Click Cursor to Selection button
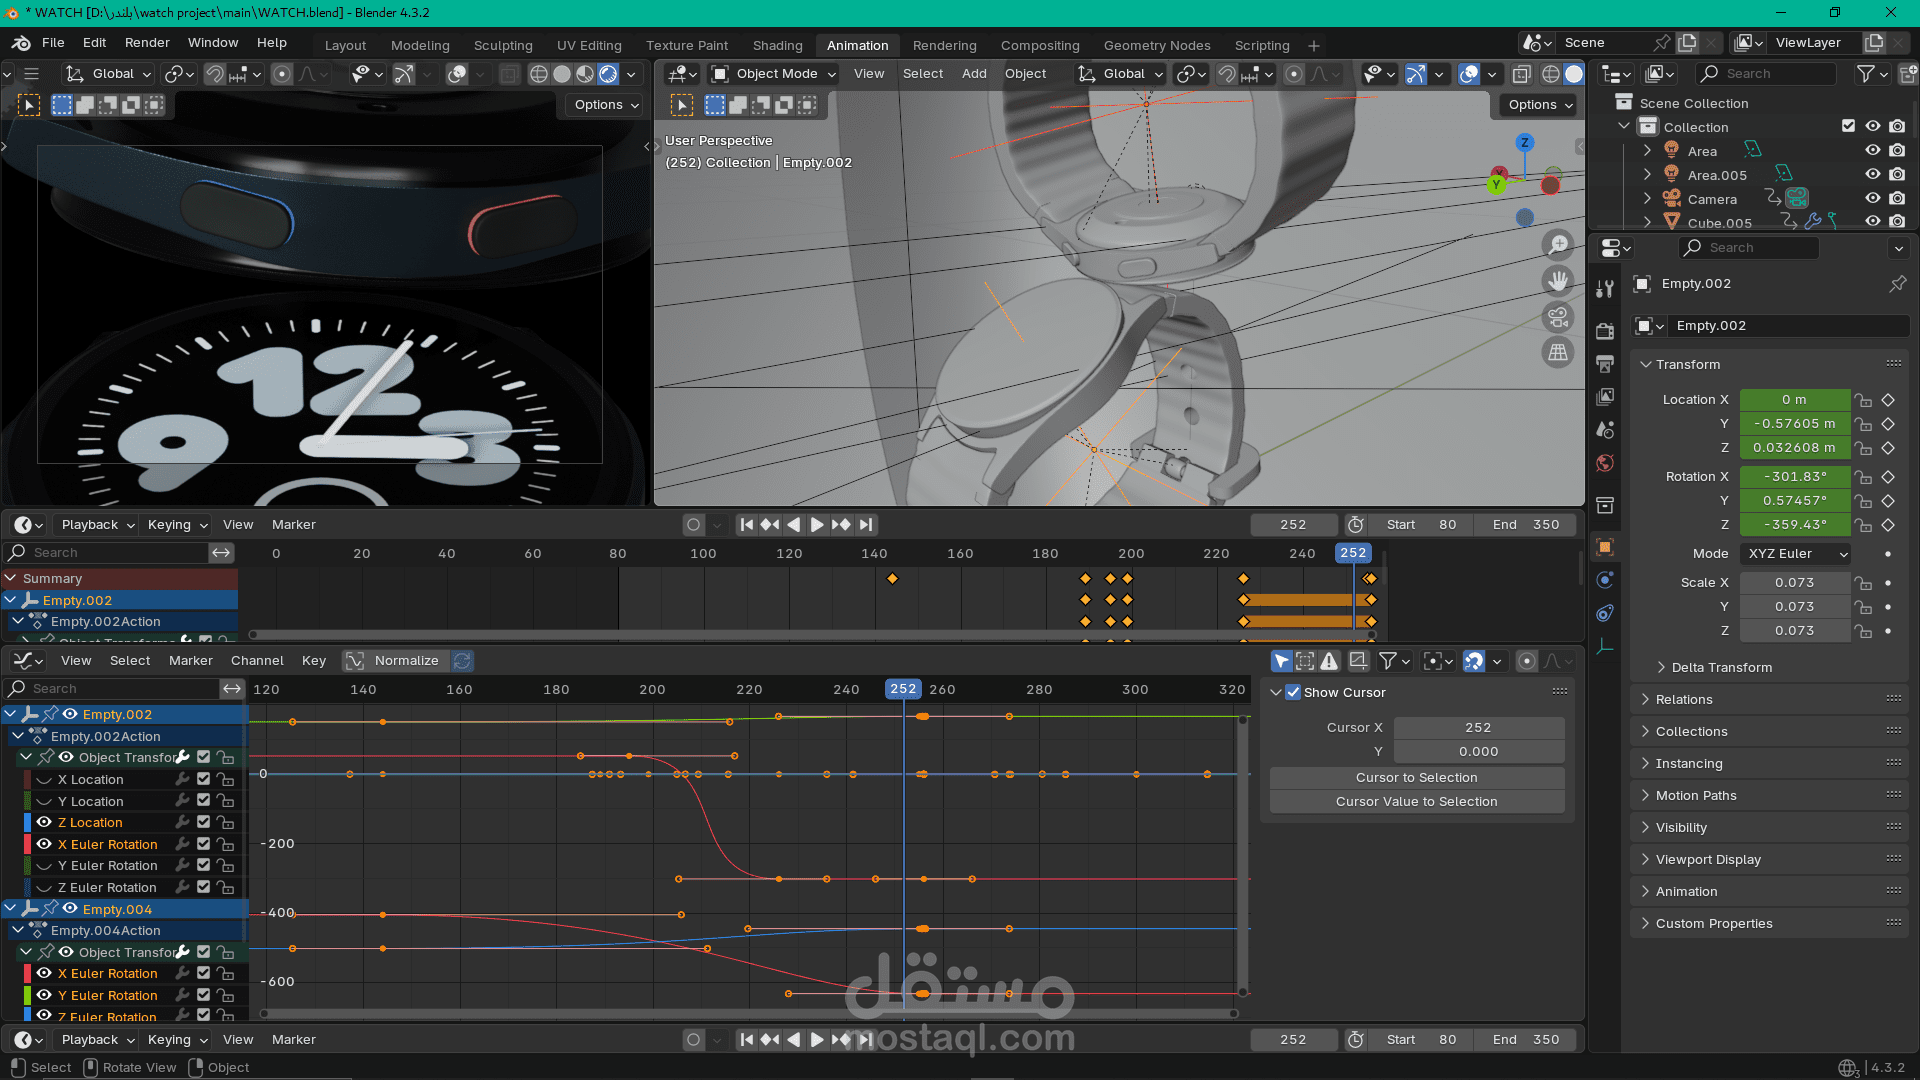1920x1080 pixels. click(1416, 778)
